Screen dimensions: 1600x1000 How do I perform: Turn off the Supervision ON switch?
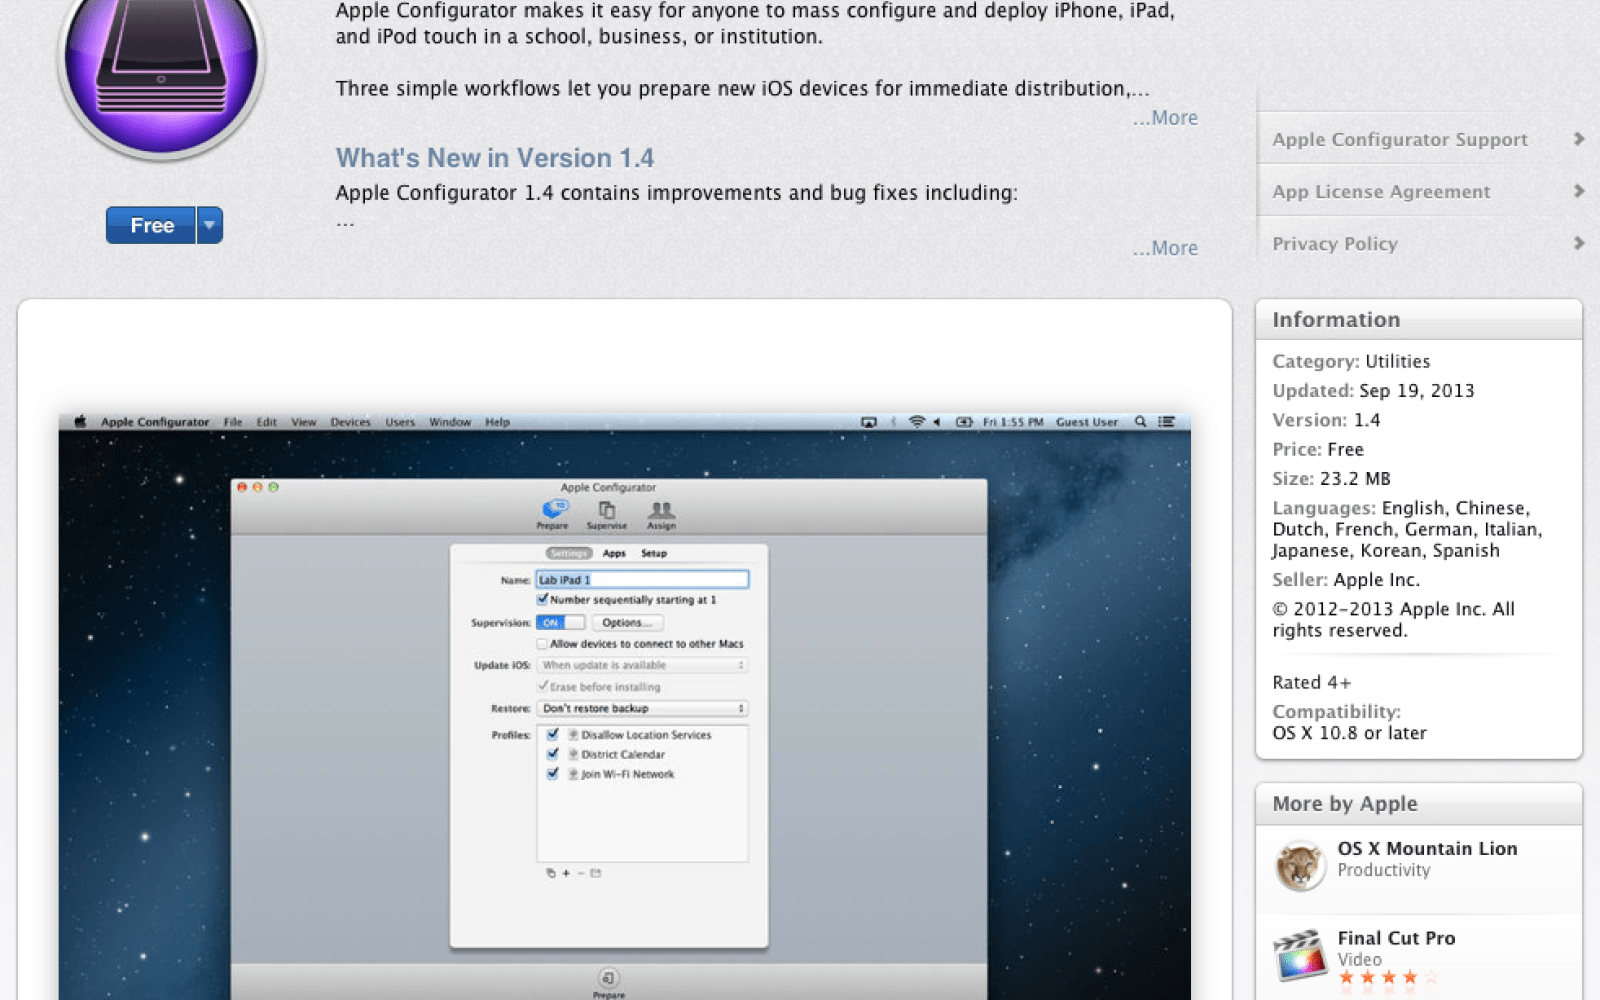[x=560, y=622]
